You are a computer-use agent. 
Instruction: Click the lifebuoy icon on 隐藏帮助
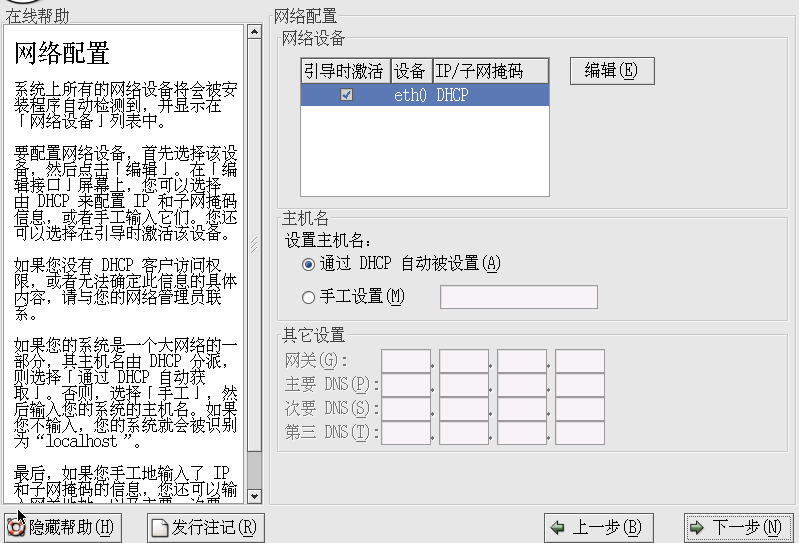point(16,527)
